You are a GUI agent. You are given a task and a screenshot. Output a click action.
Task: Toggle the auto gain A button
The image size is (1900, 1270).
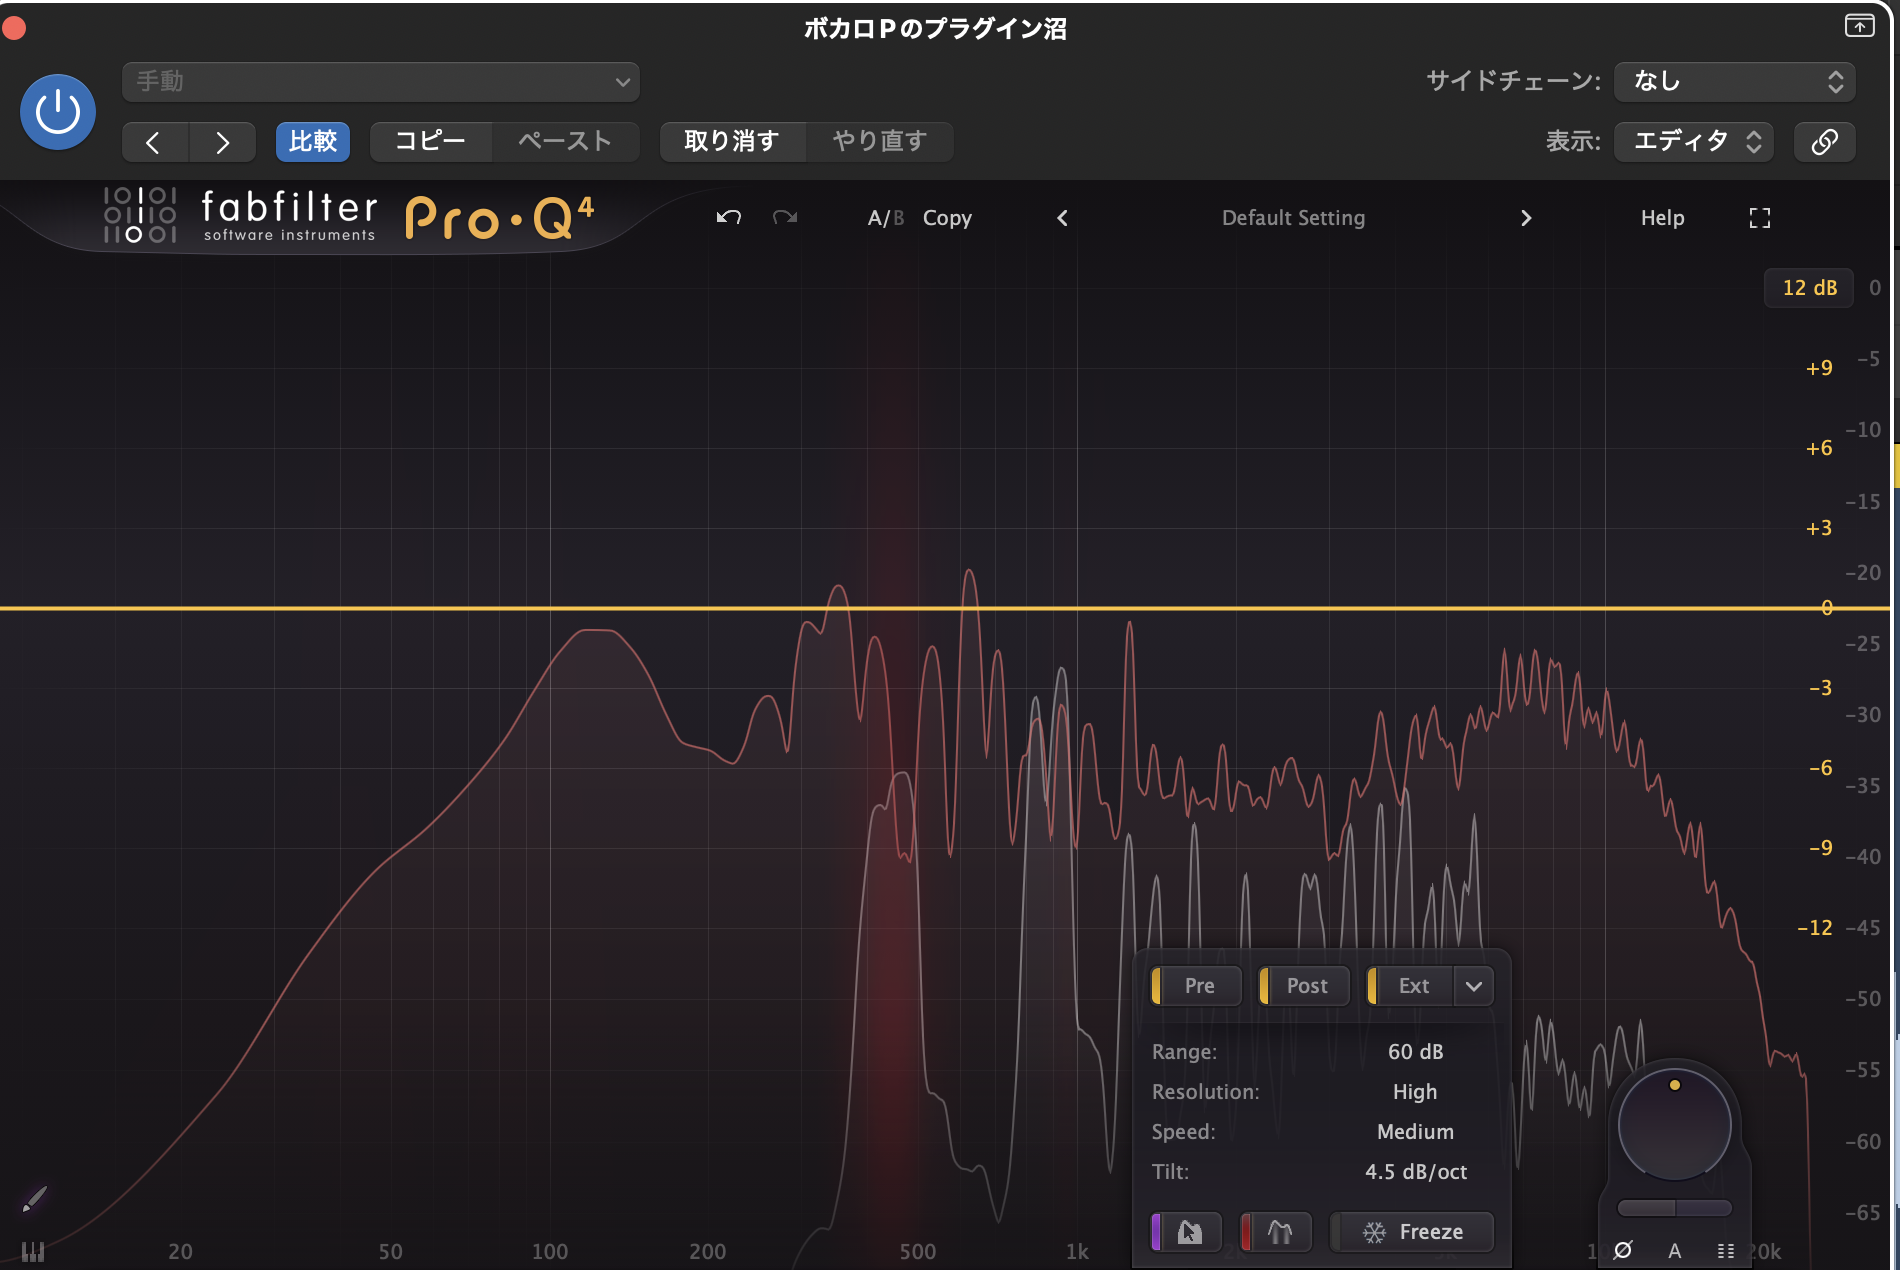point(1675,1251)
